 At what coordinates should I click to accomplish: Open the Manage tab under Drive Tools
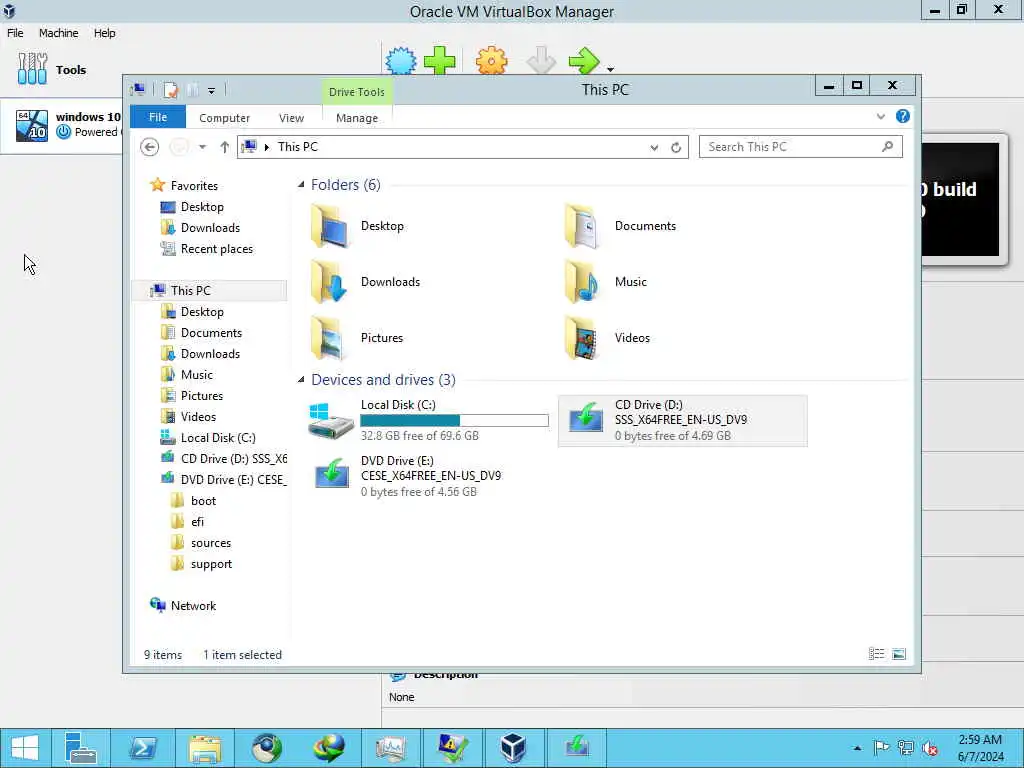(x=357, y=118)
